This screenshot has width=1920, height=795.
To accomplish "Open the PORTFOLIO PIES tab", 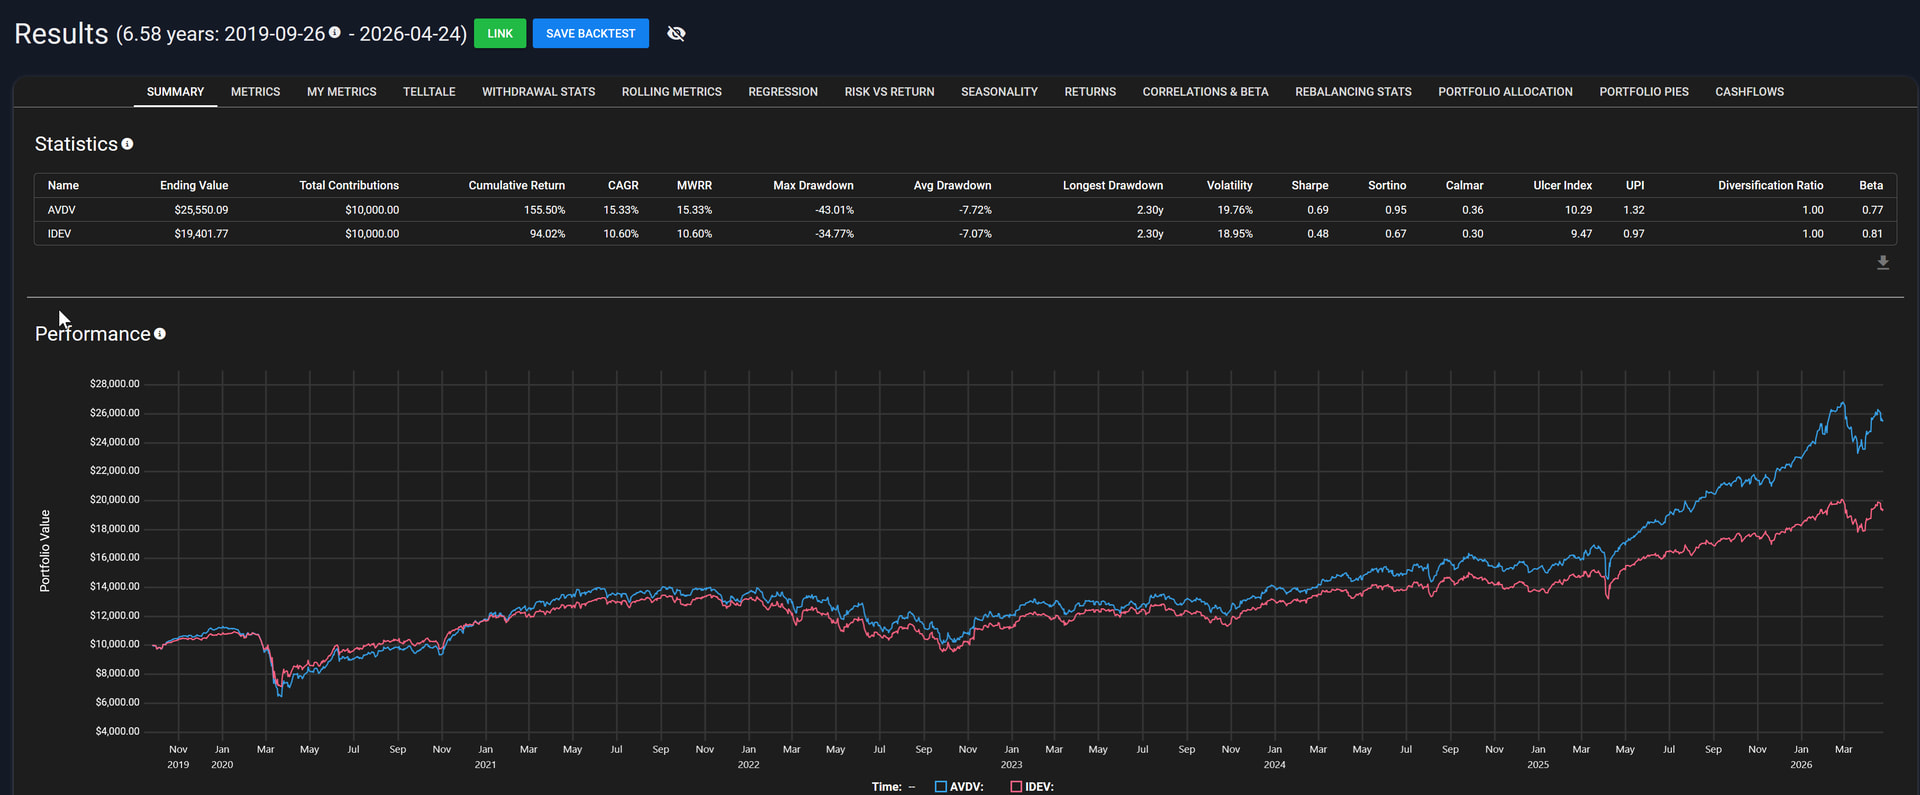I will (x=1644, y=91).
